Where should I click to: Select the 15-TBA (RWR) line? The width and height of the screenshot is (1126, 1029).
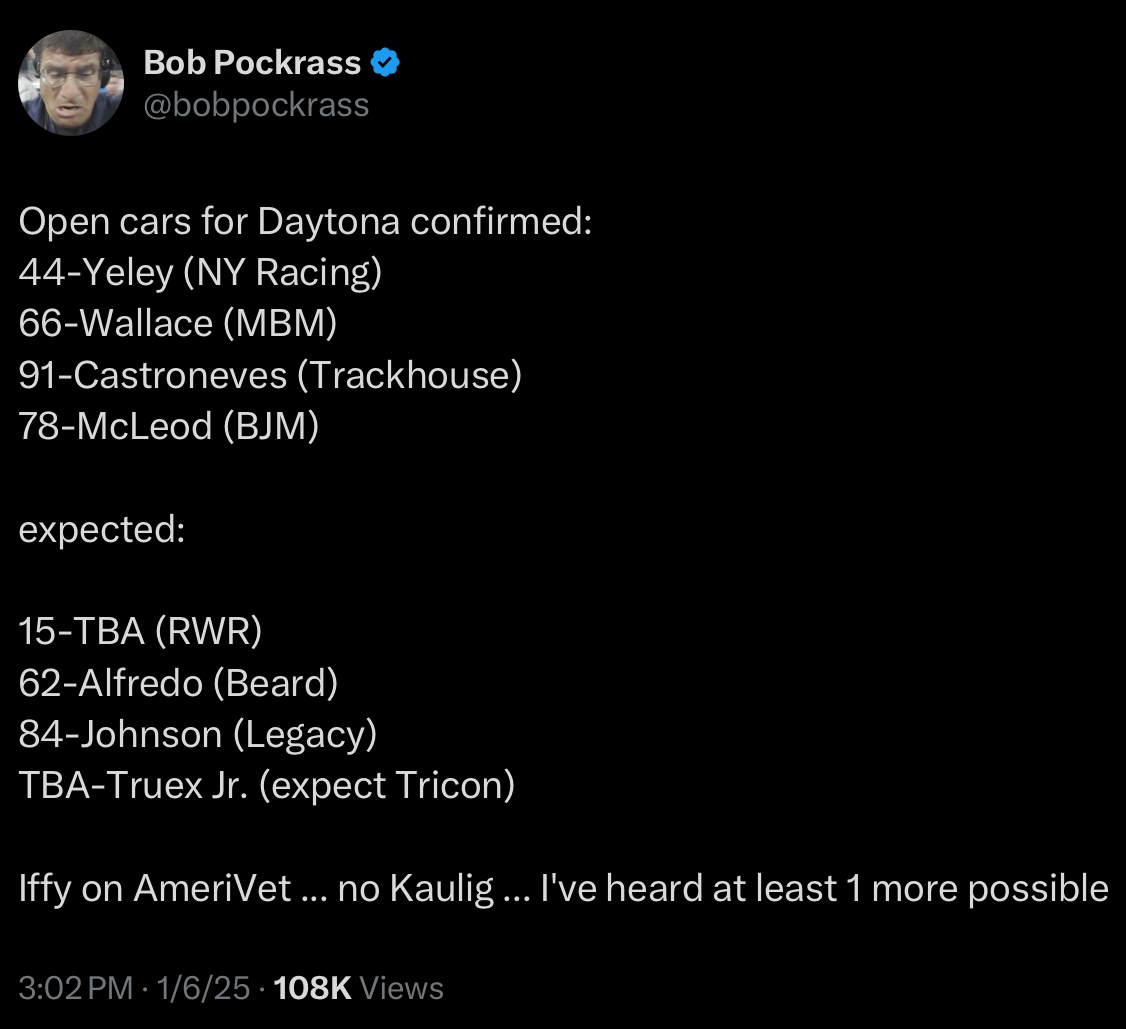coord(140,631)
